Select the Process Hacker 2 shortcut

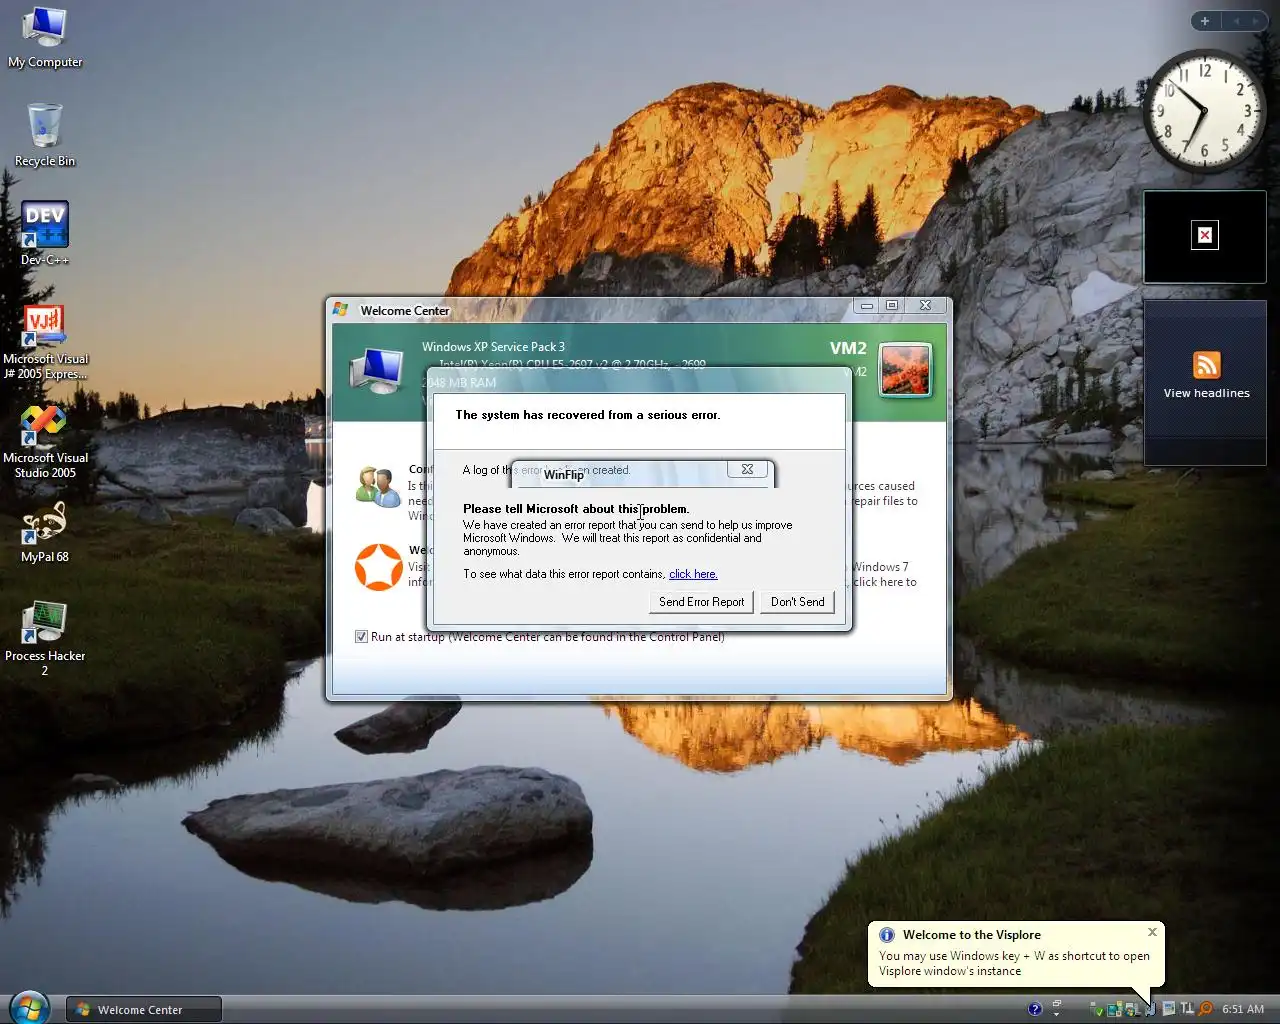(x=45, y=638)
